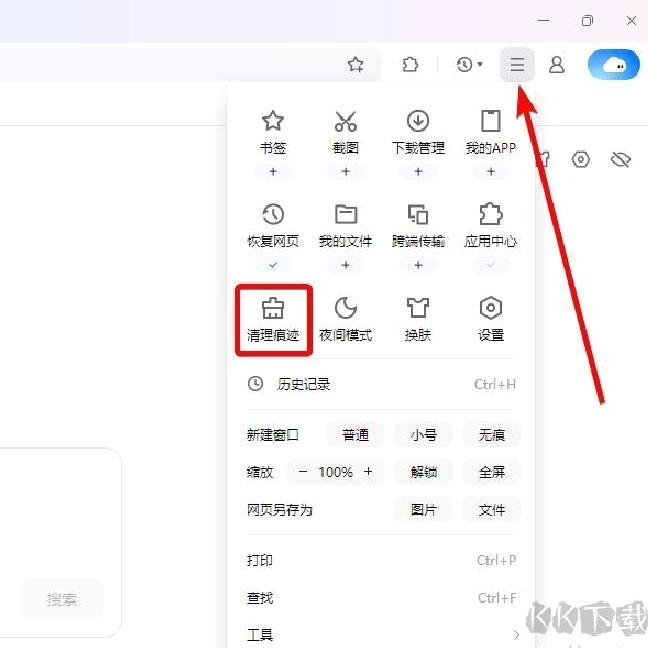Select 查找 find menu item
This screenshot has width=648, height=648.
coord(379,598)
